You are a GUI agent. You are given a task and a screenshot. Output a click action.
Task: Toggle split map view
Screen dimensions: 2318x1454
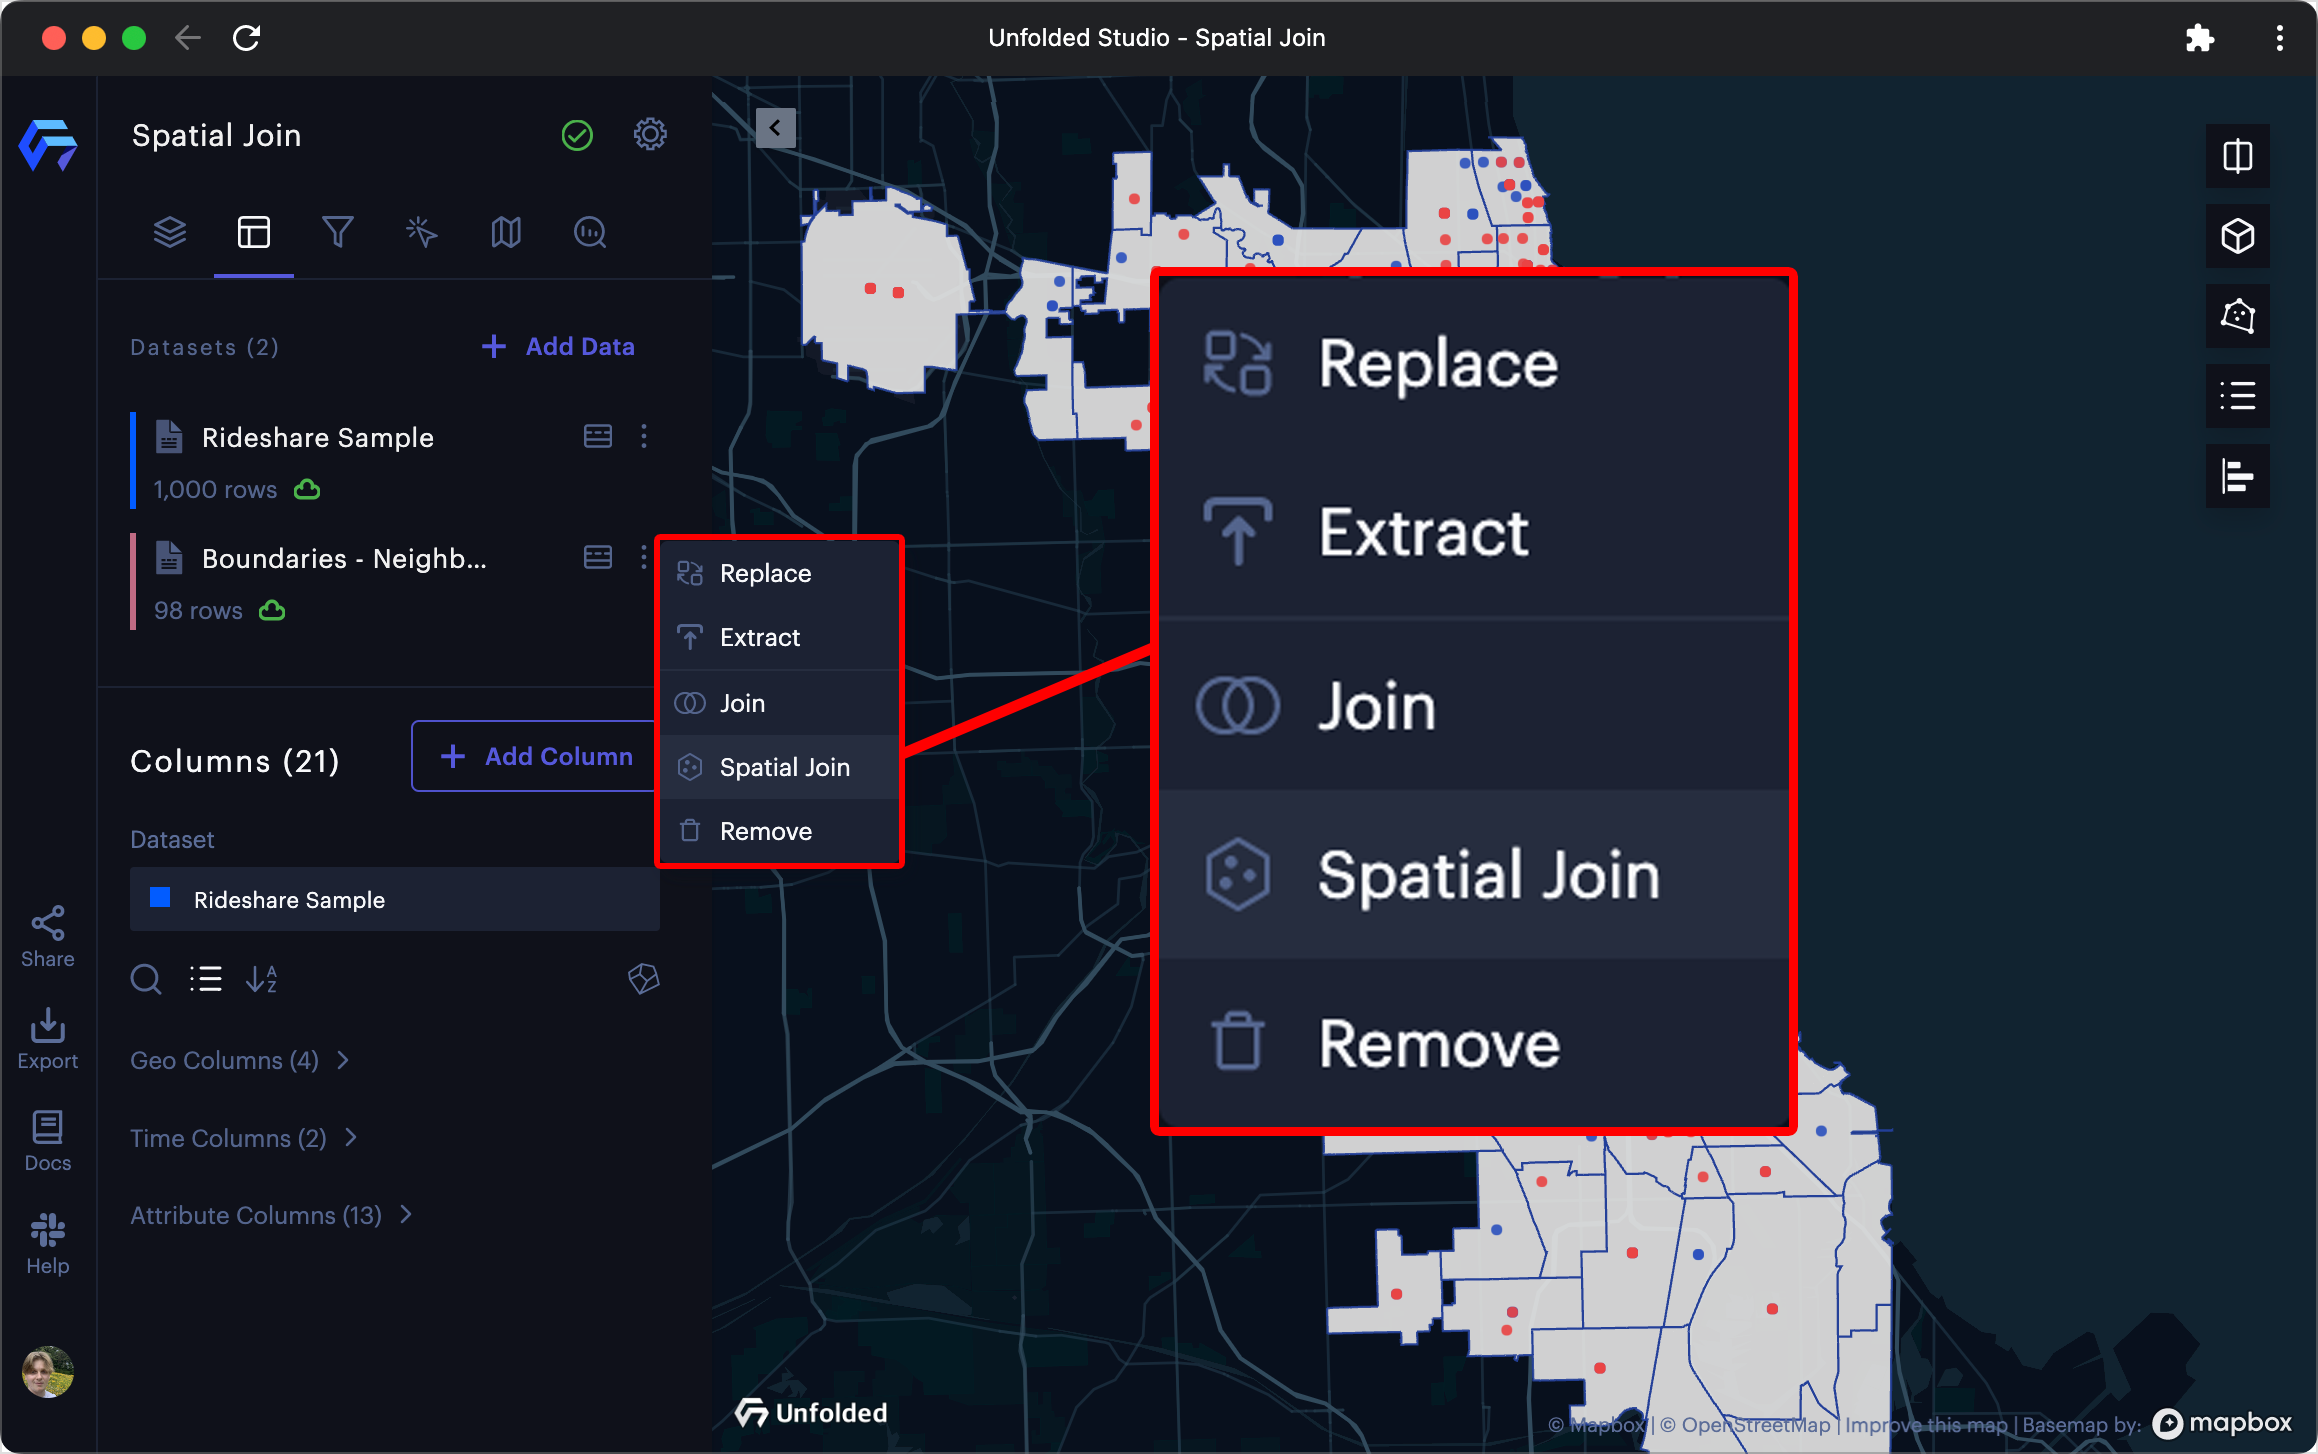point(2237,156)
